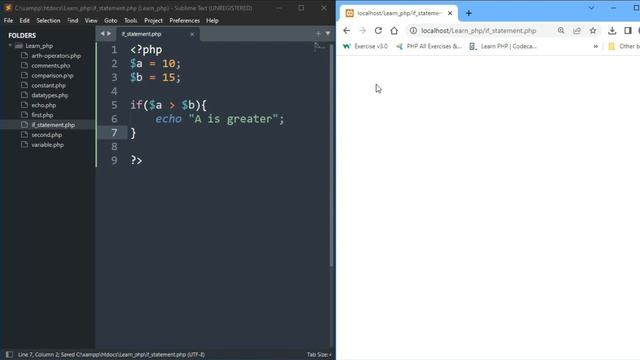Go forward in the browser
Screen dimensions: 640x360
point(362,31)
